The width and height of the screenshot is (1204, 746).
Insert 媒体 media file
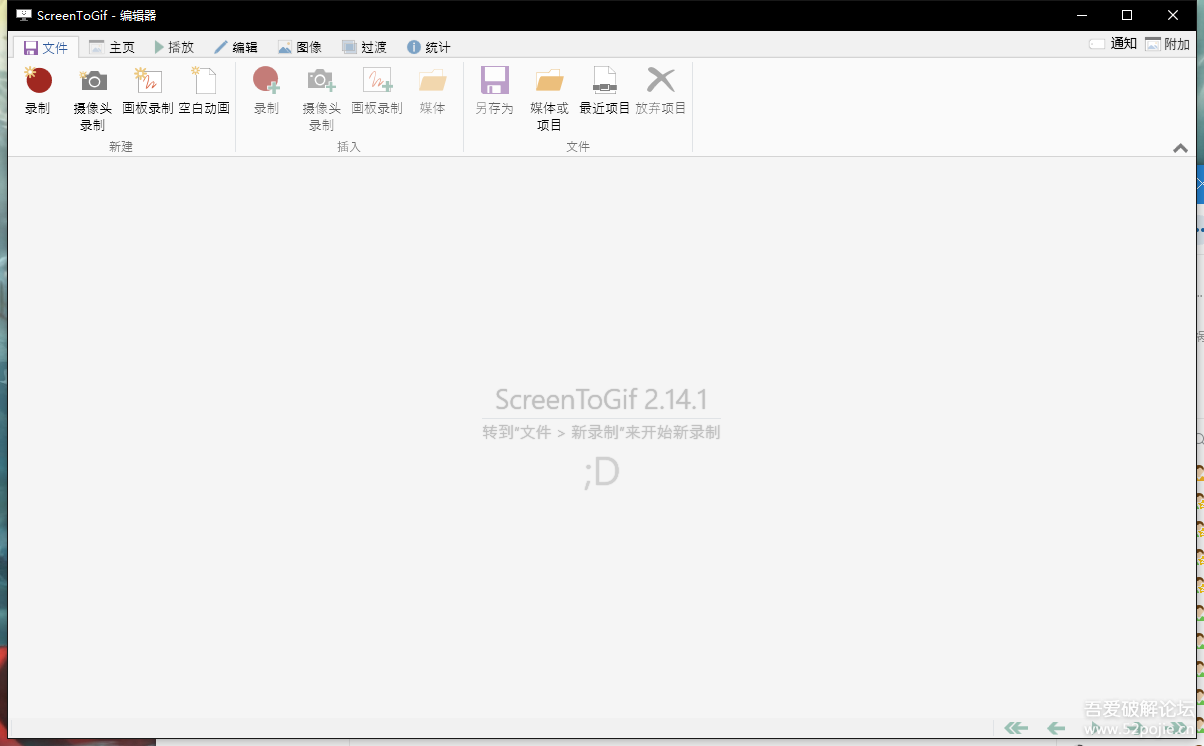point(433,91)
